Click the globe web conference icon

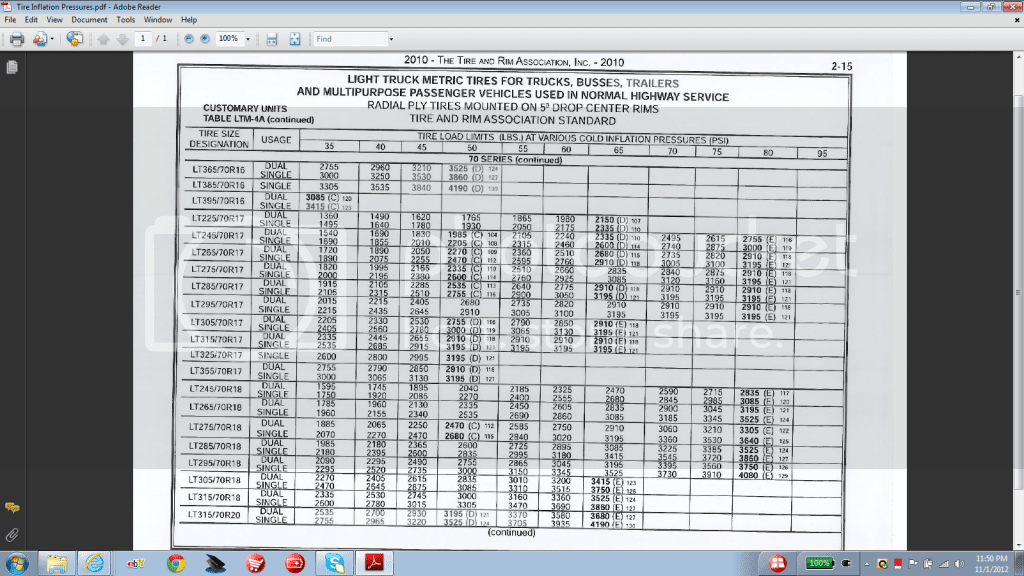74,39
